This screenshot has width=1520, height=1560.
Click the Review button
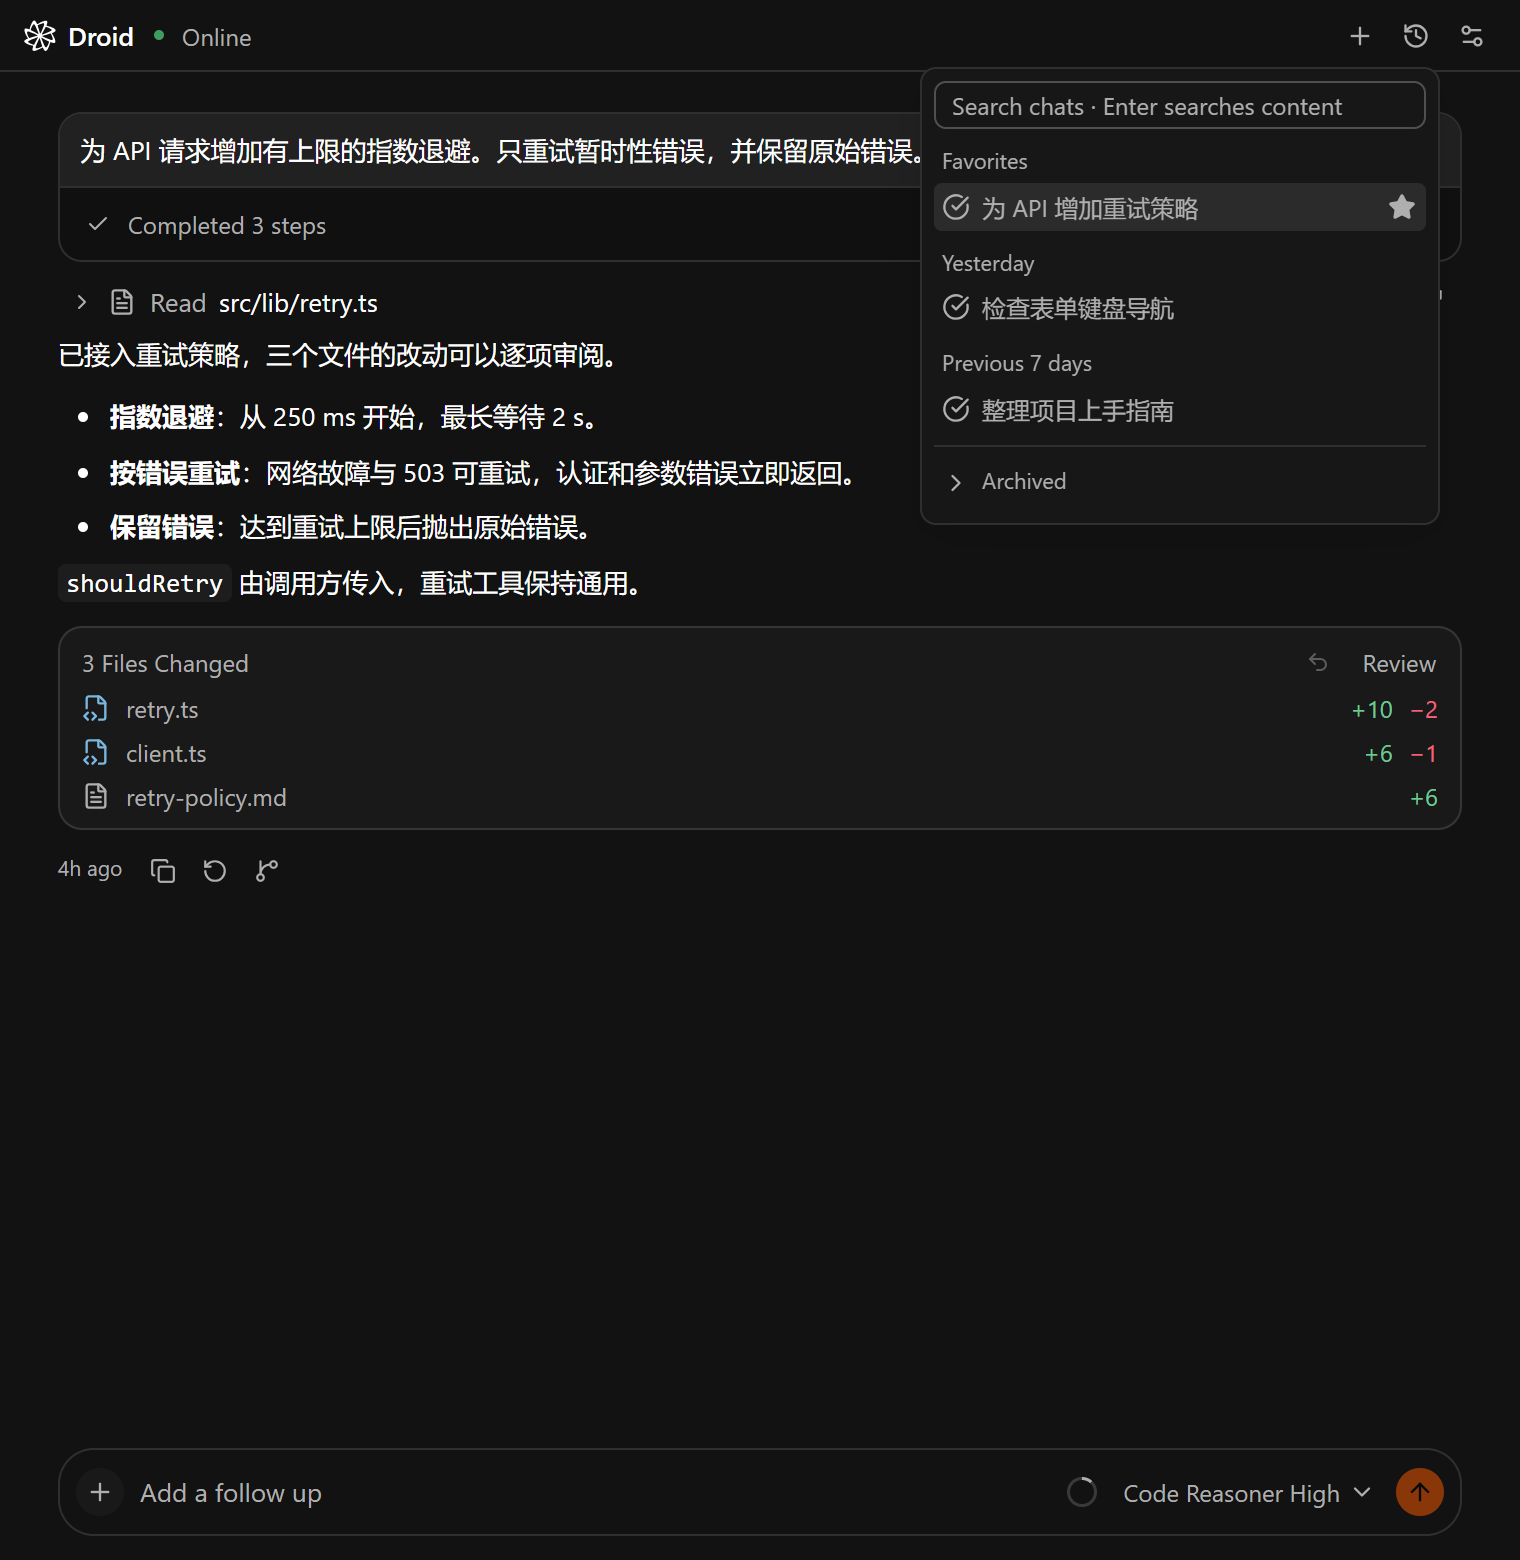[1399, 664]
